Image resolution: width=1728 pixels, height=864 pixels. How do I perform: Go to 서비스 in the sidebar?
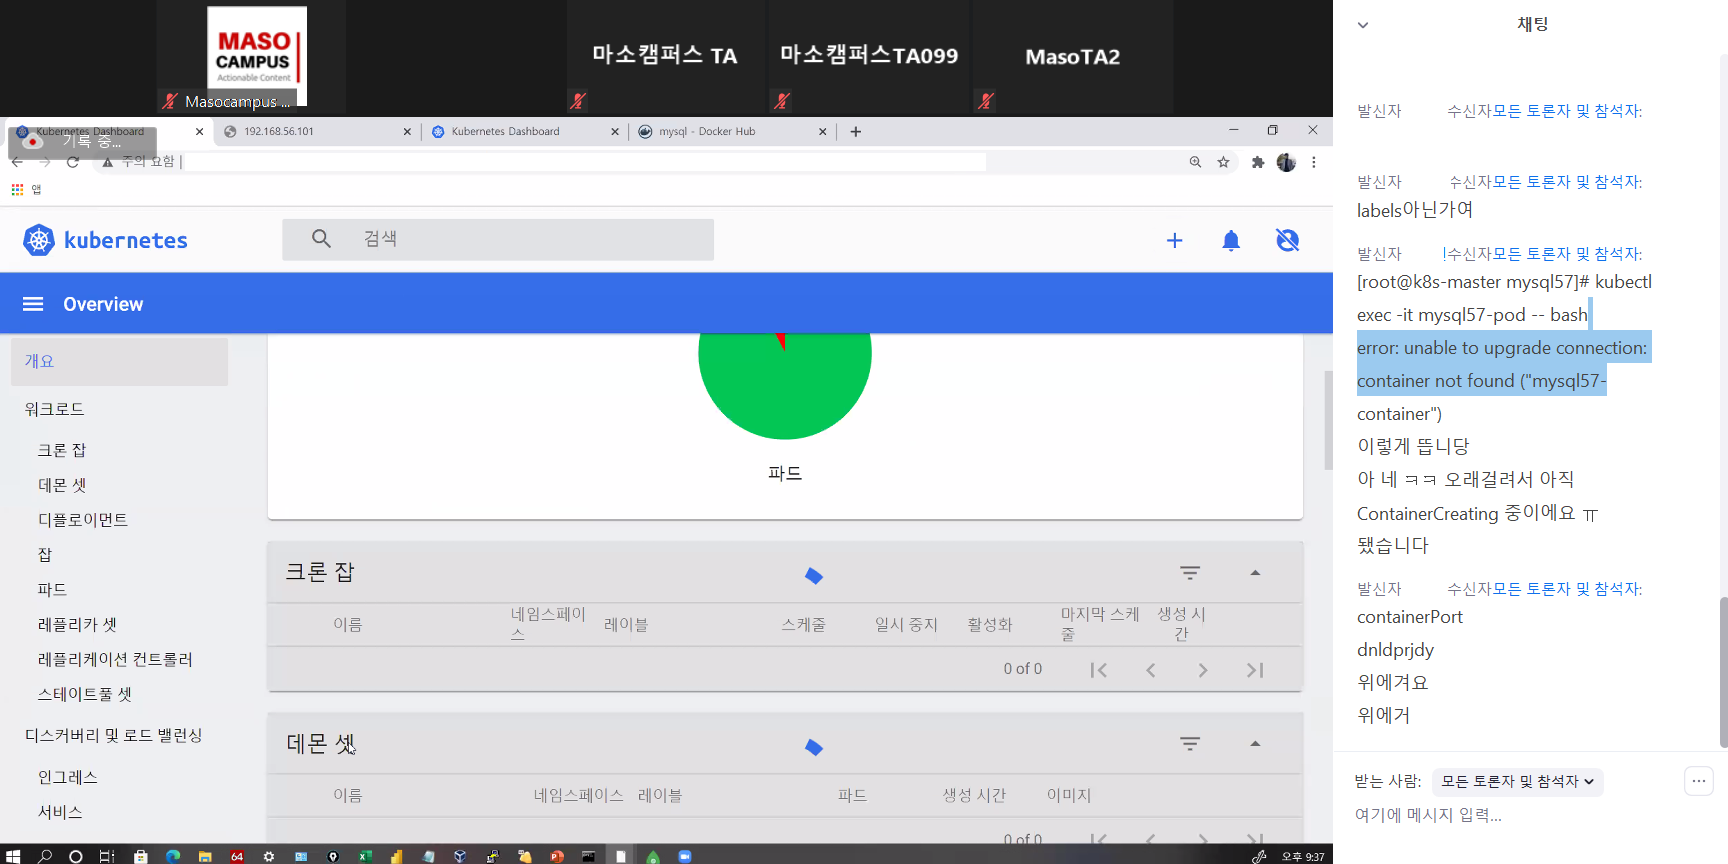click(60, 812)
